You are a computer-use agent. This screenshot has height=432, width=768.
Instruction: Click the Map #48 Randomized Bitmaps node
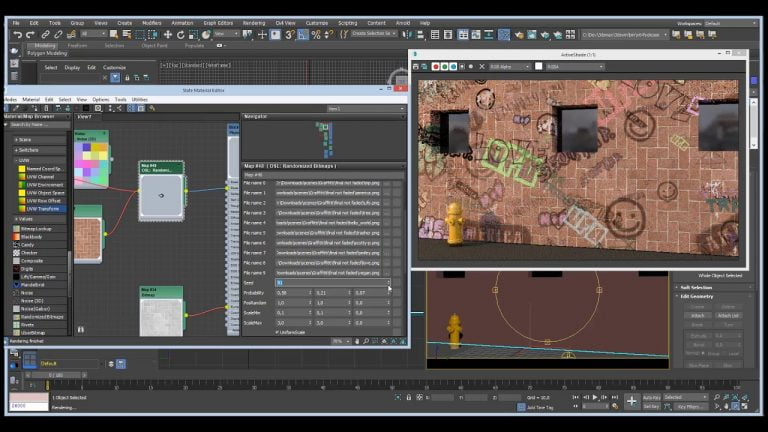pos(162,191)
